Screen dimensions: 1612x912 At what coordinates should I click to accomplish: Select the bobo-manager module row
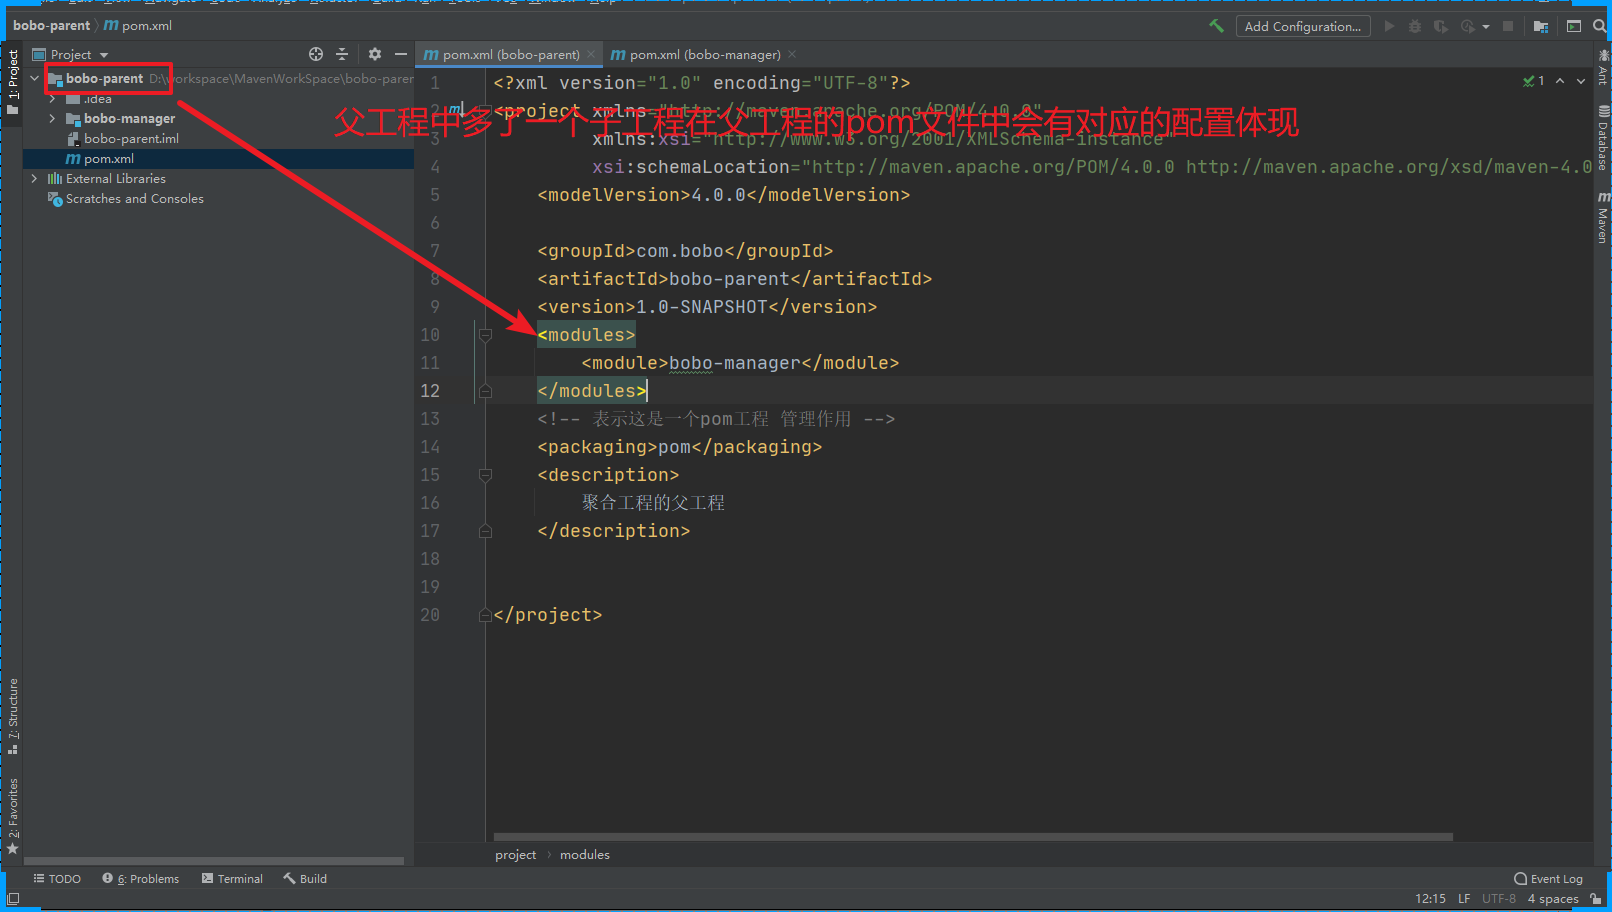129,118
